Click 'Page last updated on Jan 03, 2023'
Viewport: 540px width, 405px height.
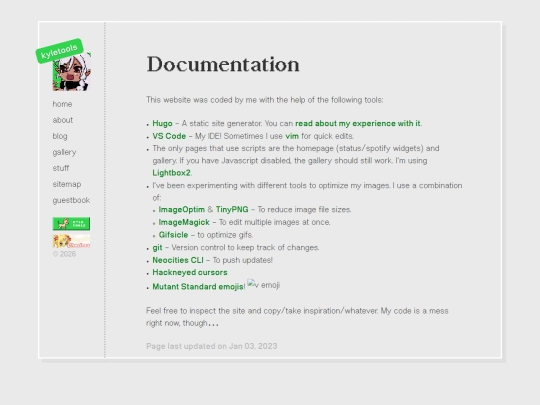(211, 346)
